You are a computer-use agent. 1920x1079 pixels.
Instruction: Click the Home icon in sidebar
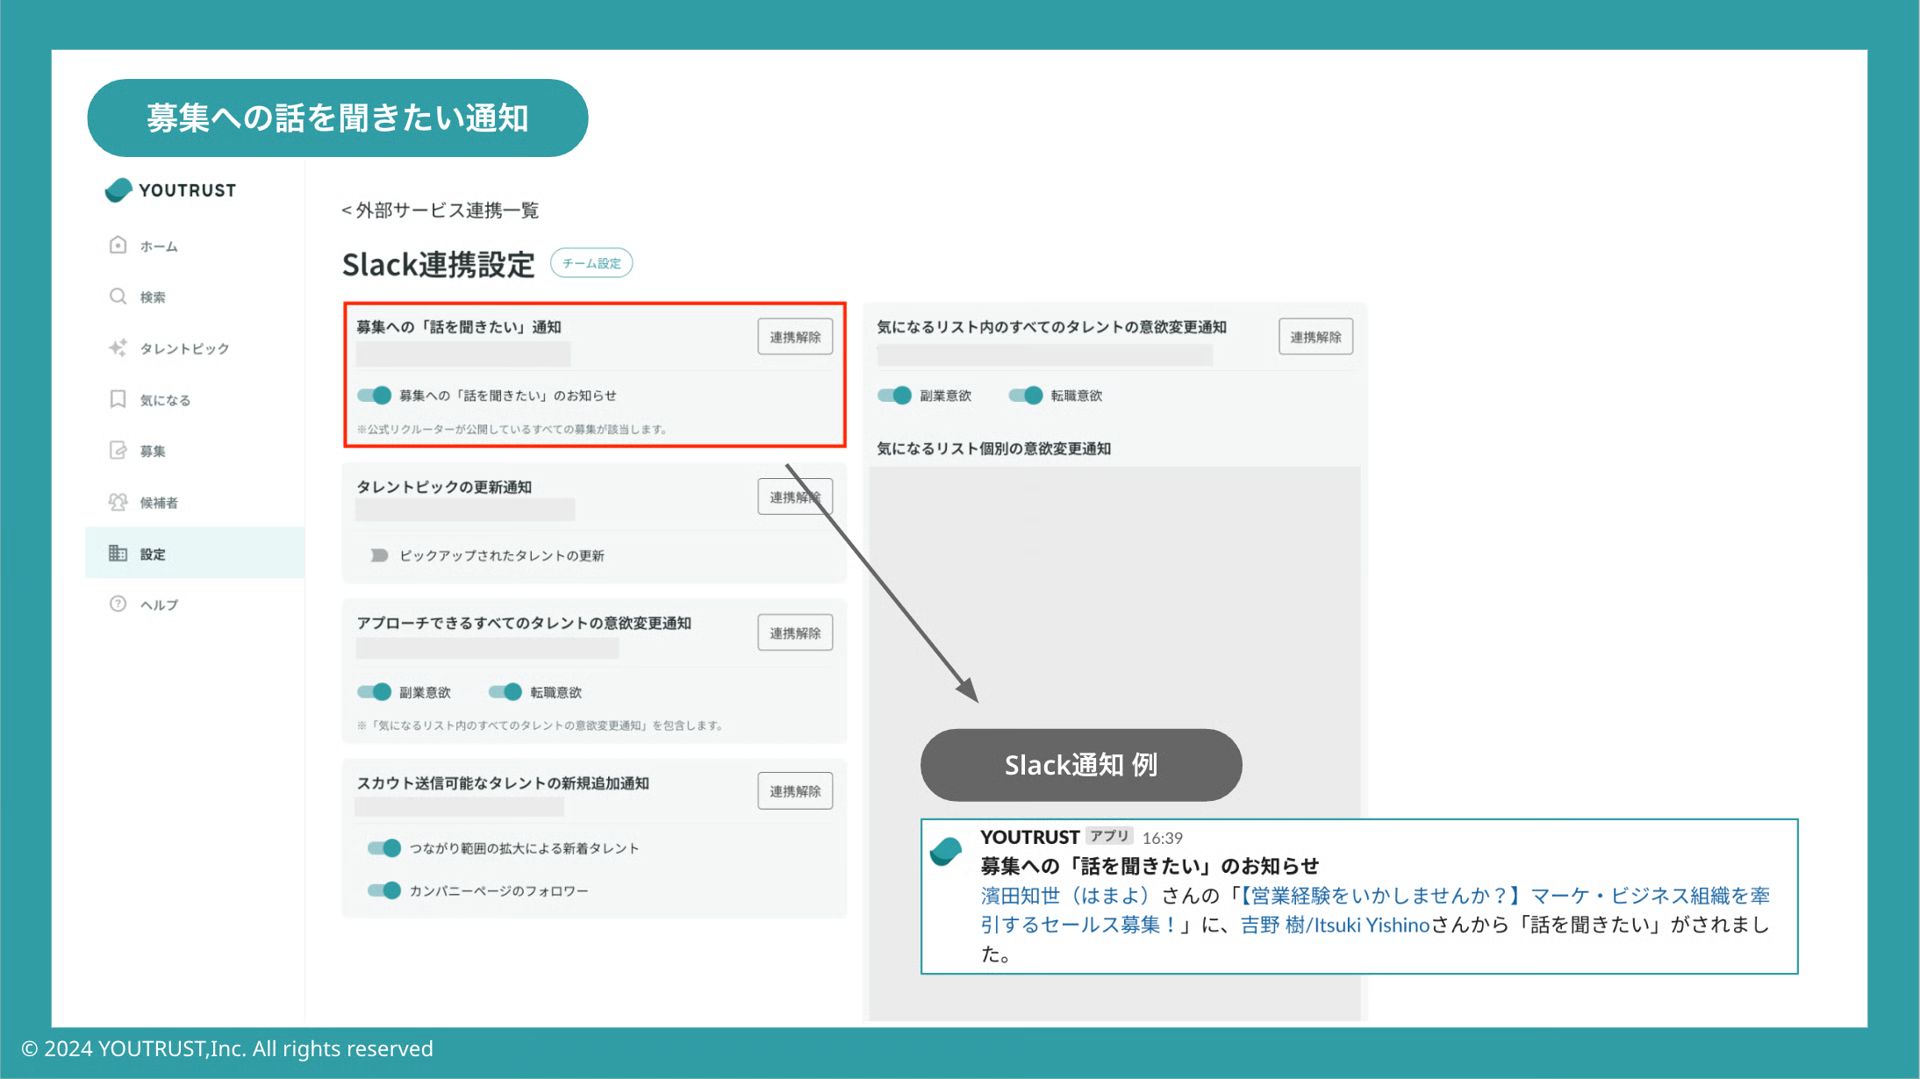(118, 245)
